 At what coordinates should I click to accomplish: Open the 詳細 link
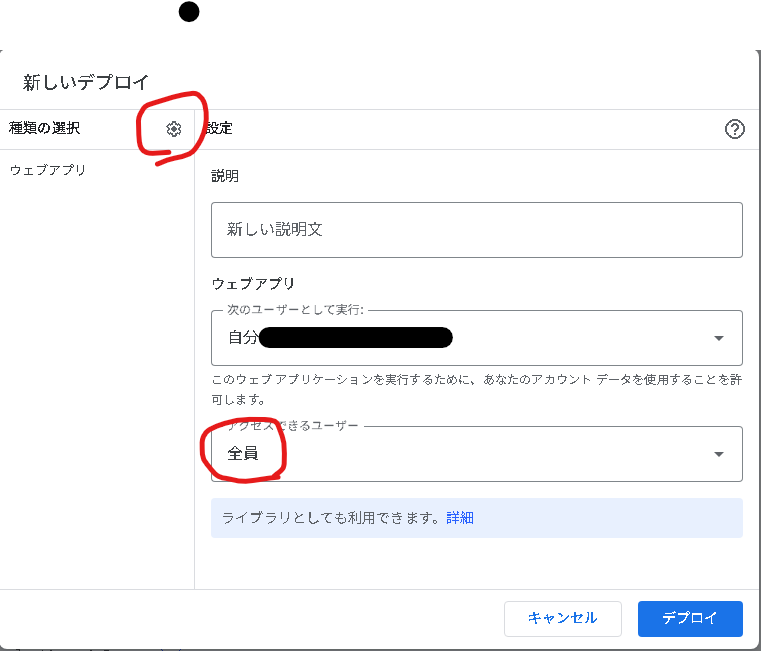(460, 518)
